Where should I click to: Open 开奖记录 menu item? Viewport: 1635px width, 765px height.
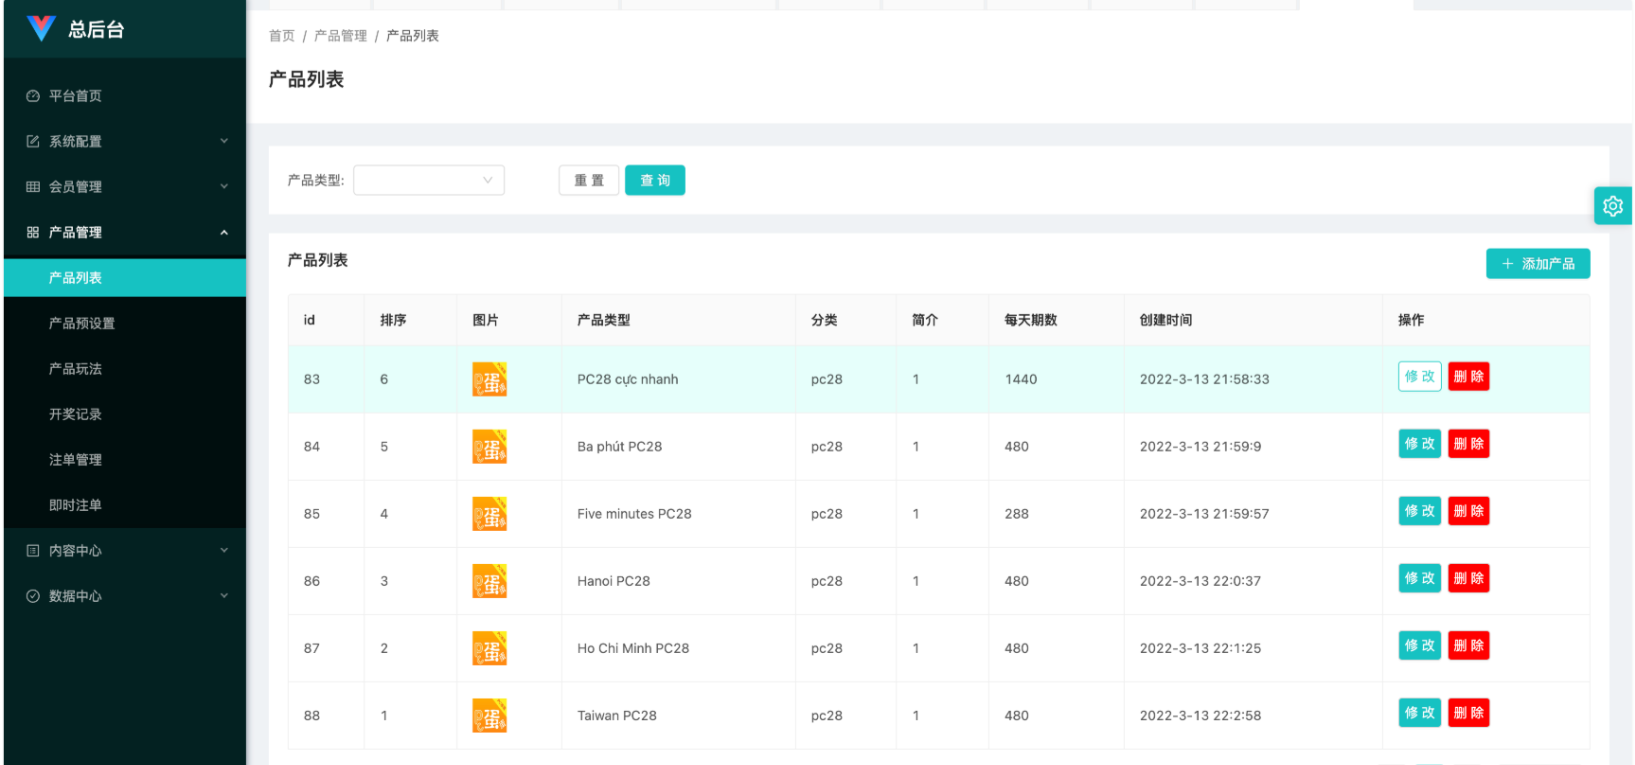tap(125, 414)
